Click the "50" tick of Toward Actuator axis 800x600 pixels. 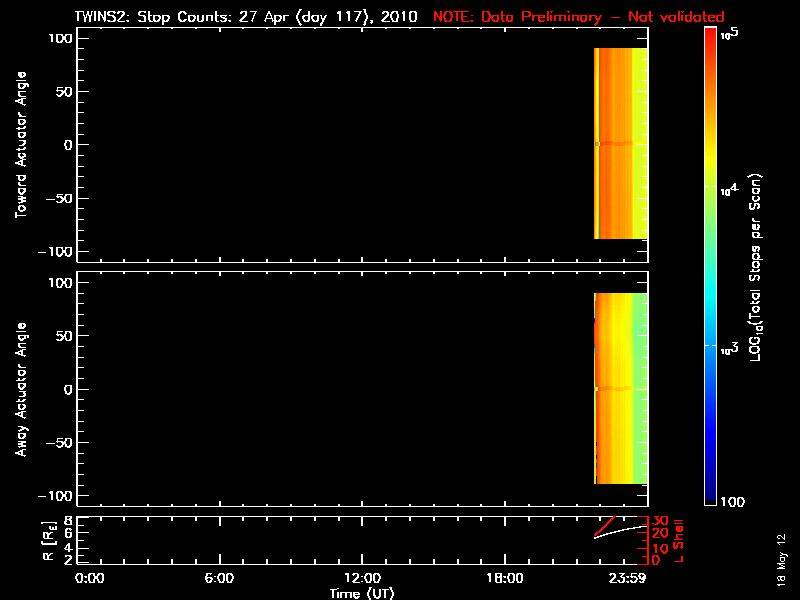coord(65,92)
